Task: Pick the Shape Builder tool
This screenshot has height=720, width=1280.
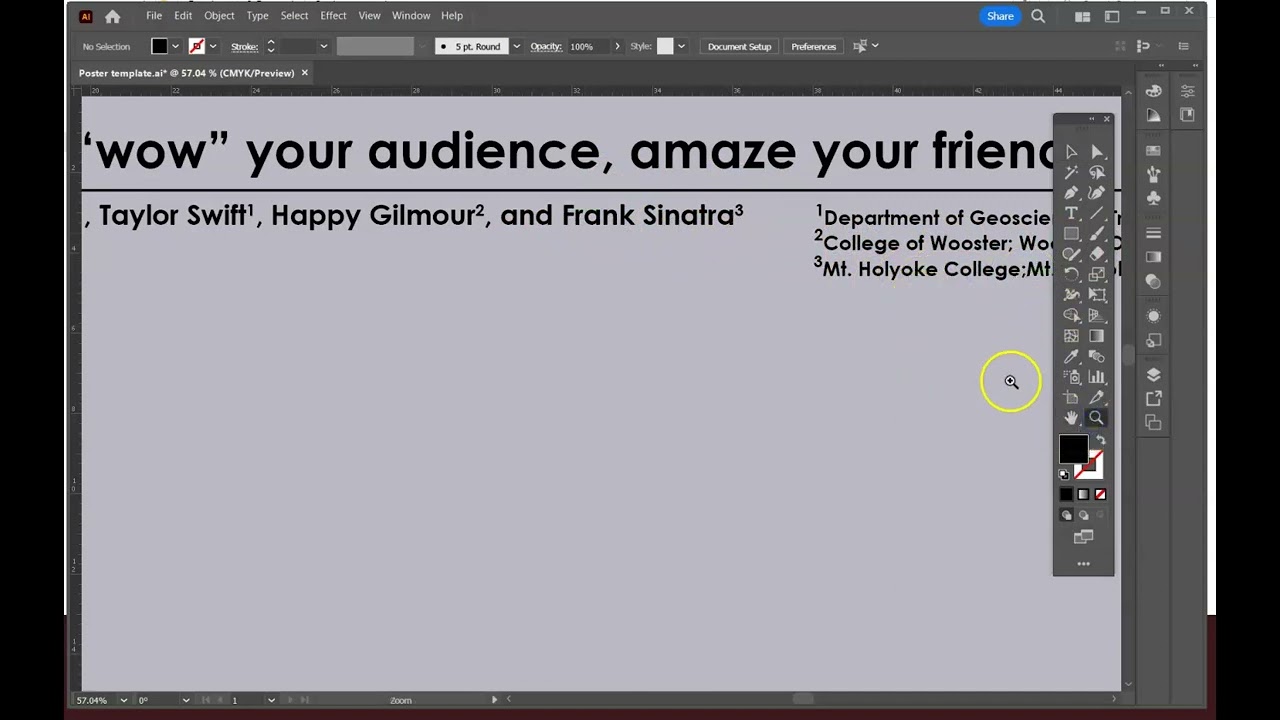Action: coord(1071,316)
